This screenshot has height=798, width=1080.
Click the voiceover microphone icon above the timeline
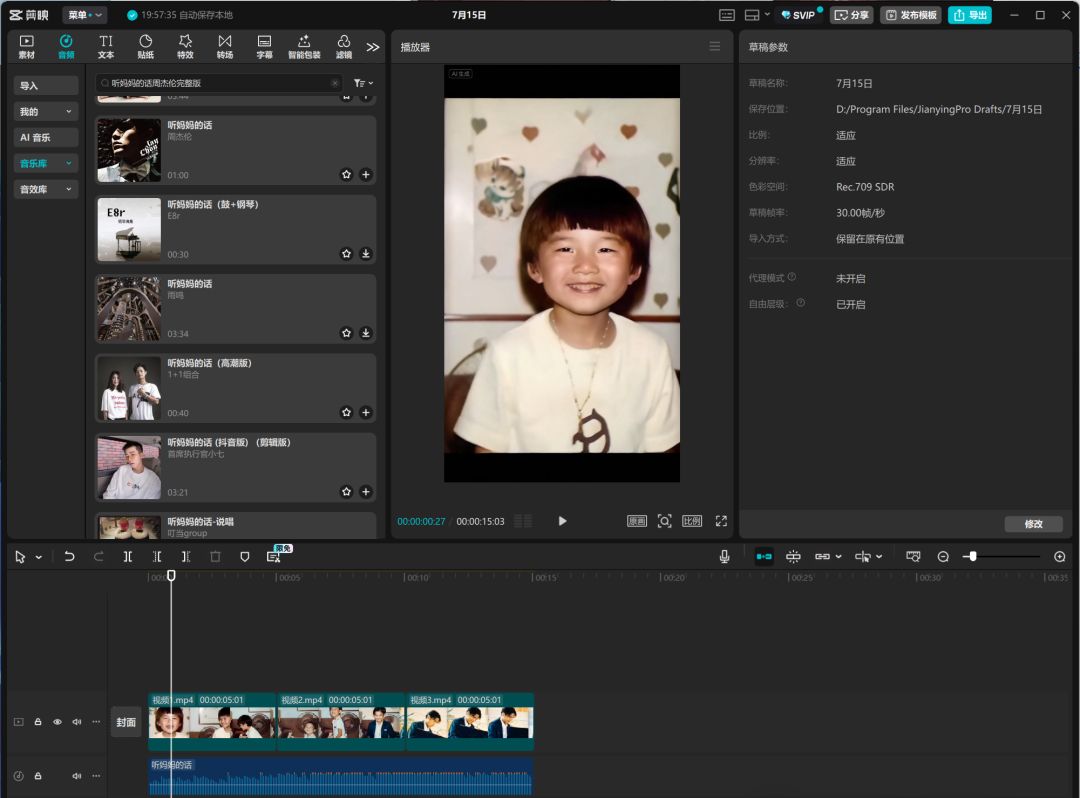click(x=724, y=556)
